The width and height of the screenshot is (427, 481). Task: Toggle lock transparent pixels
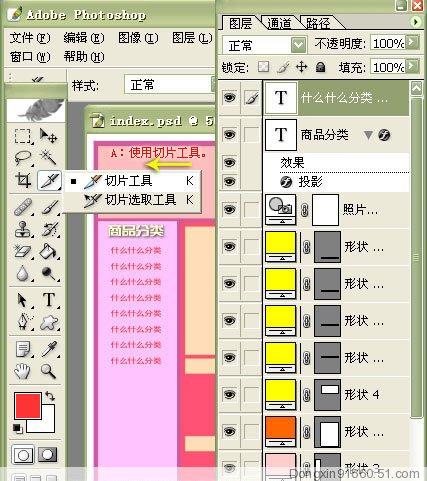263,67
